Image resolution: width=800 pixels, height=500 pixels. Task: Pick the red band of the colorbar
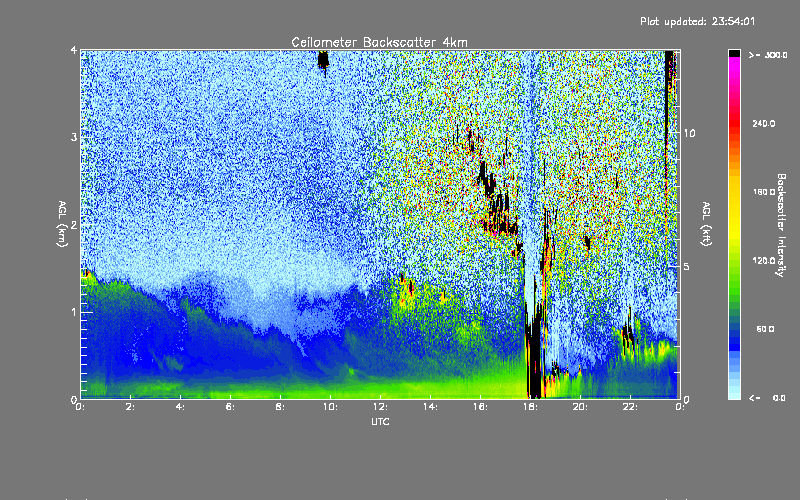pos(734,125)
